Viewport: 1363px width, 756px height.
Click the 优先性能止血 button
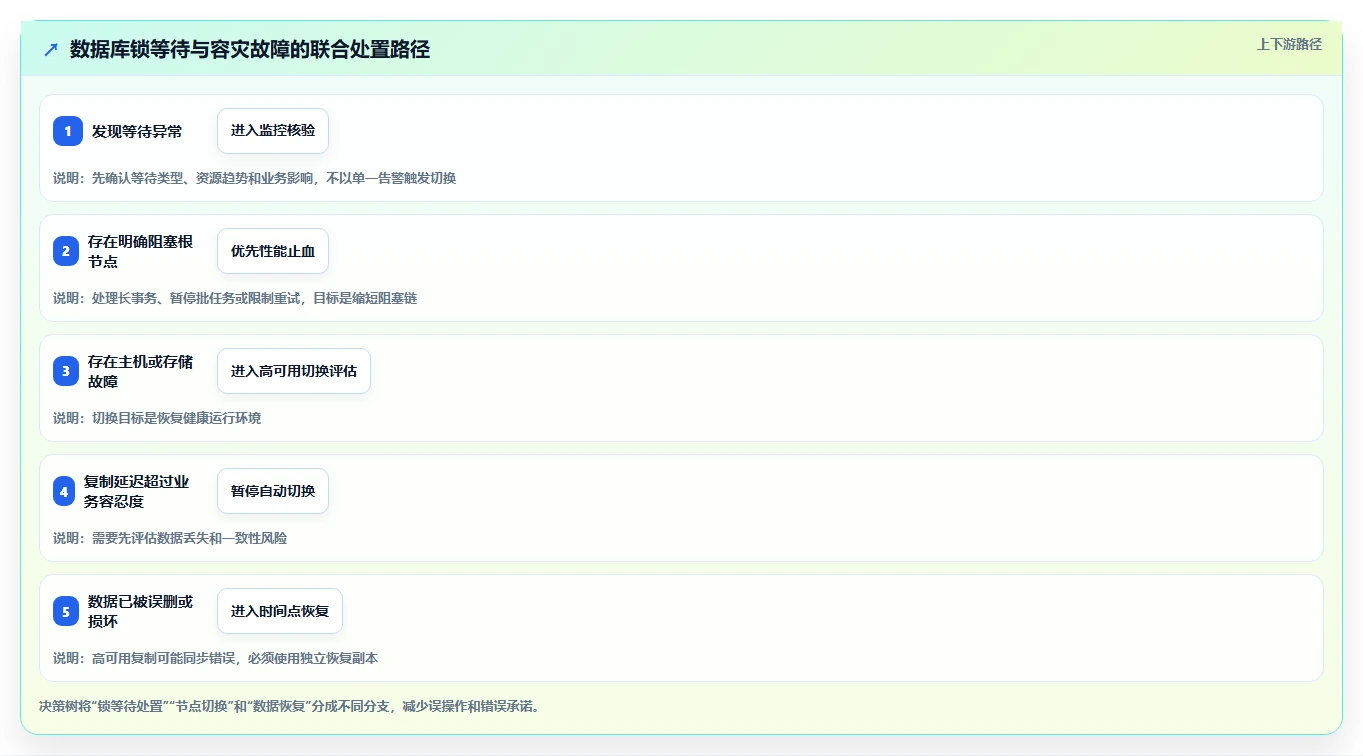(x=273, y=251)
